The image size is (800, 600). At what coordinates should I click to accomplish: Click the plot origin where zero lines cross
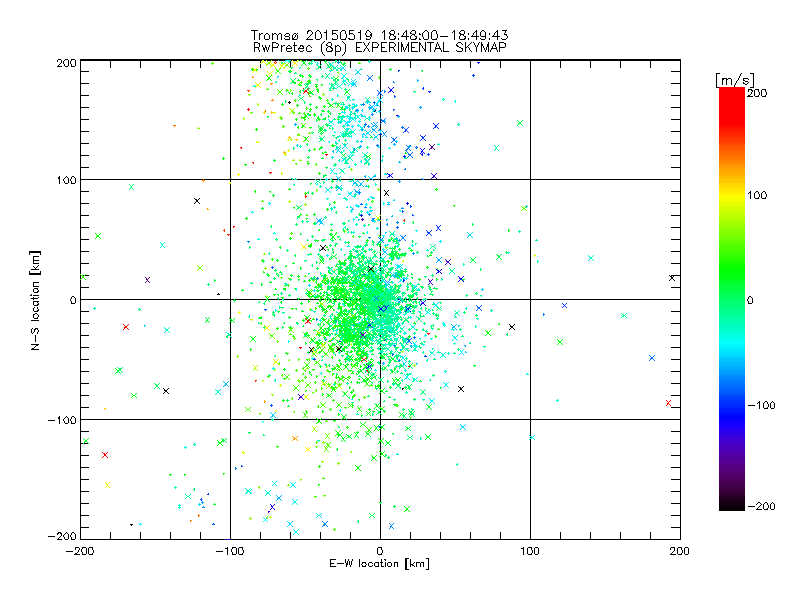point(380,299)
